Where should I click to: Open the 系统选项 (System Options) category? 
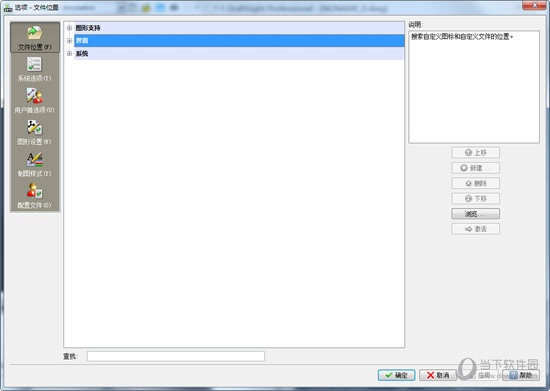35,69
